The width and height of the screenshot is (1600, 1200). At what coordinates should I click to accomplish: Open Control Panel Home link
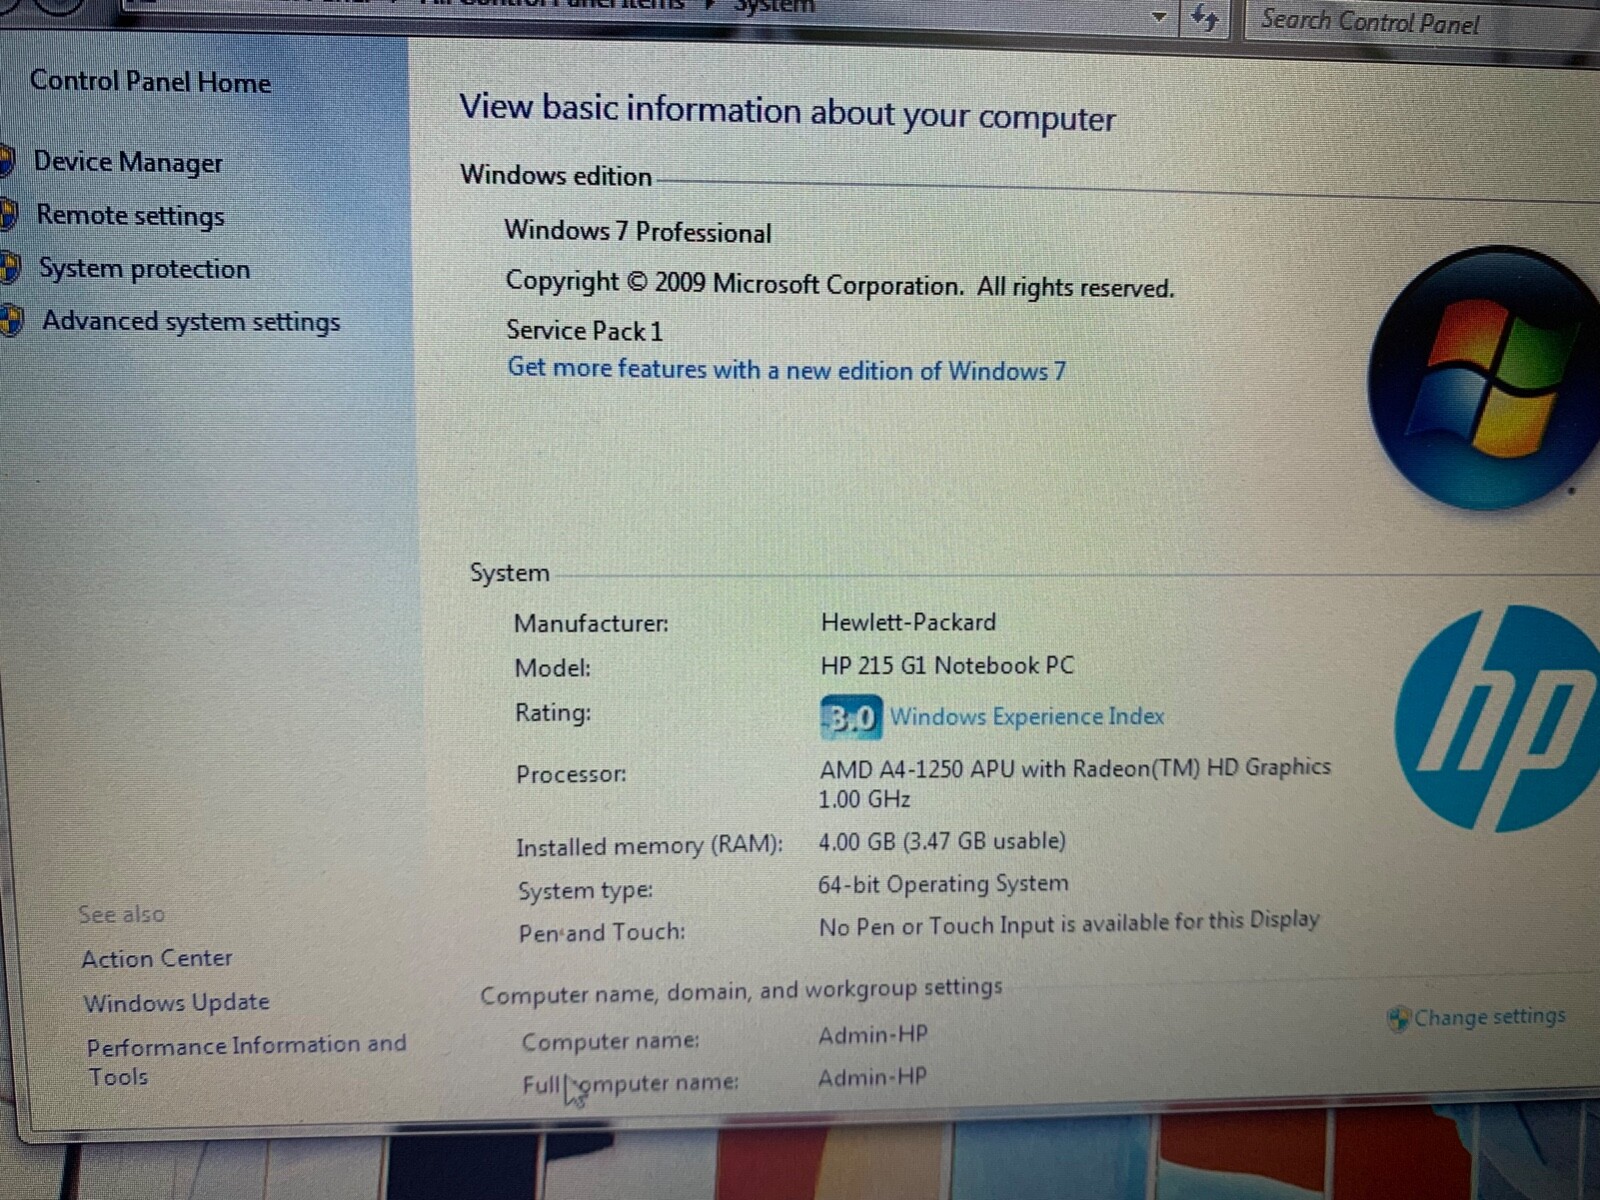coord(150,82)
